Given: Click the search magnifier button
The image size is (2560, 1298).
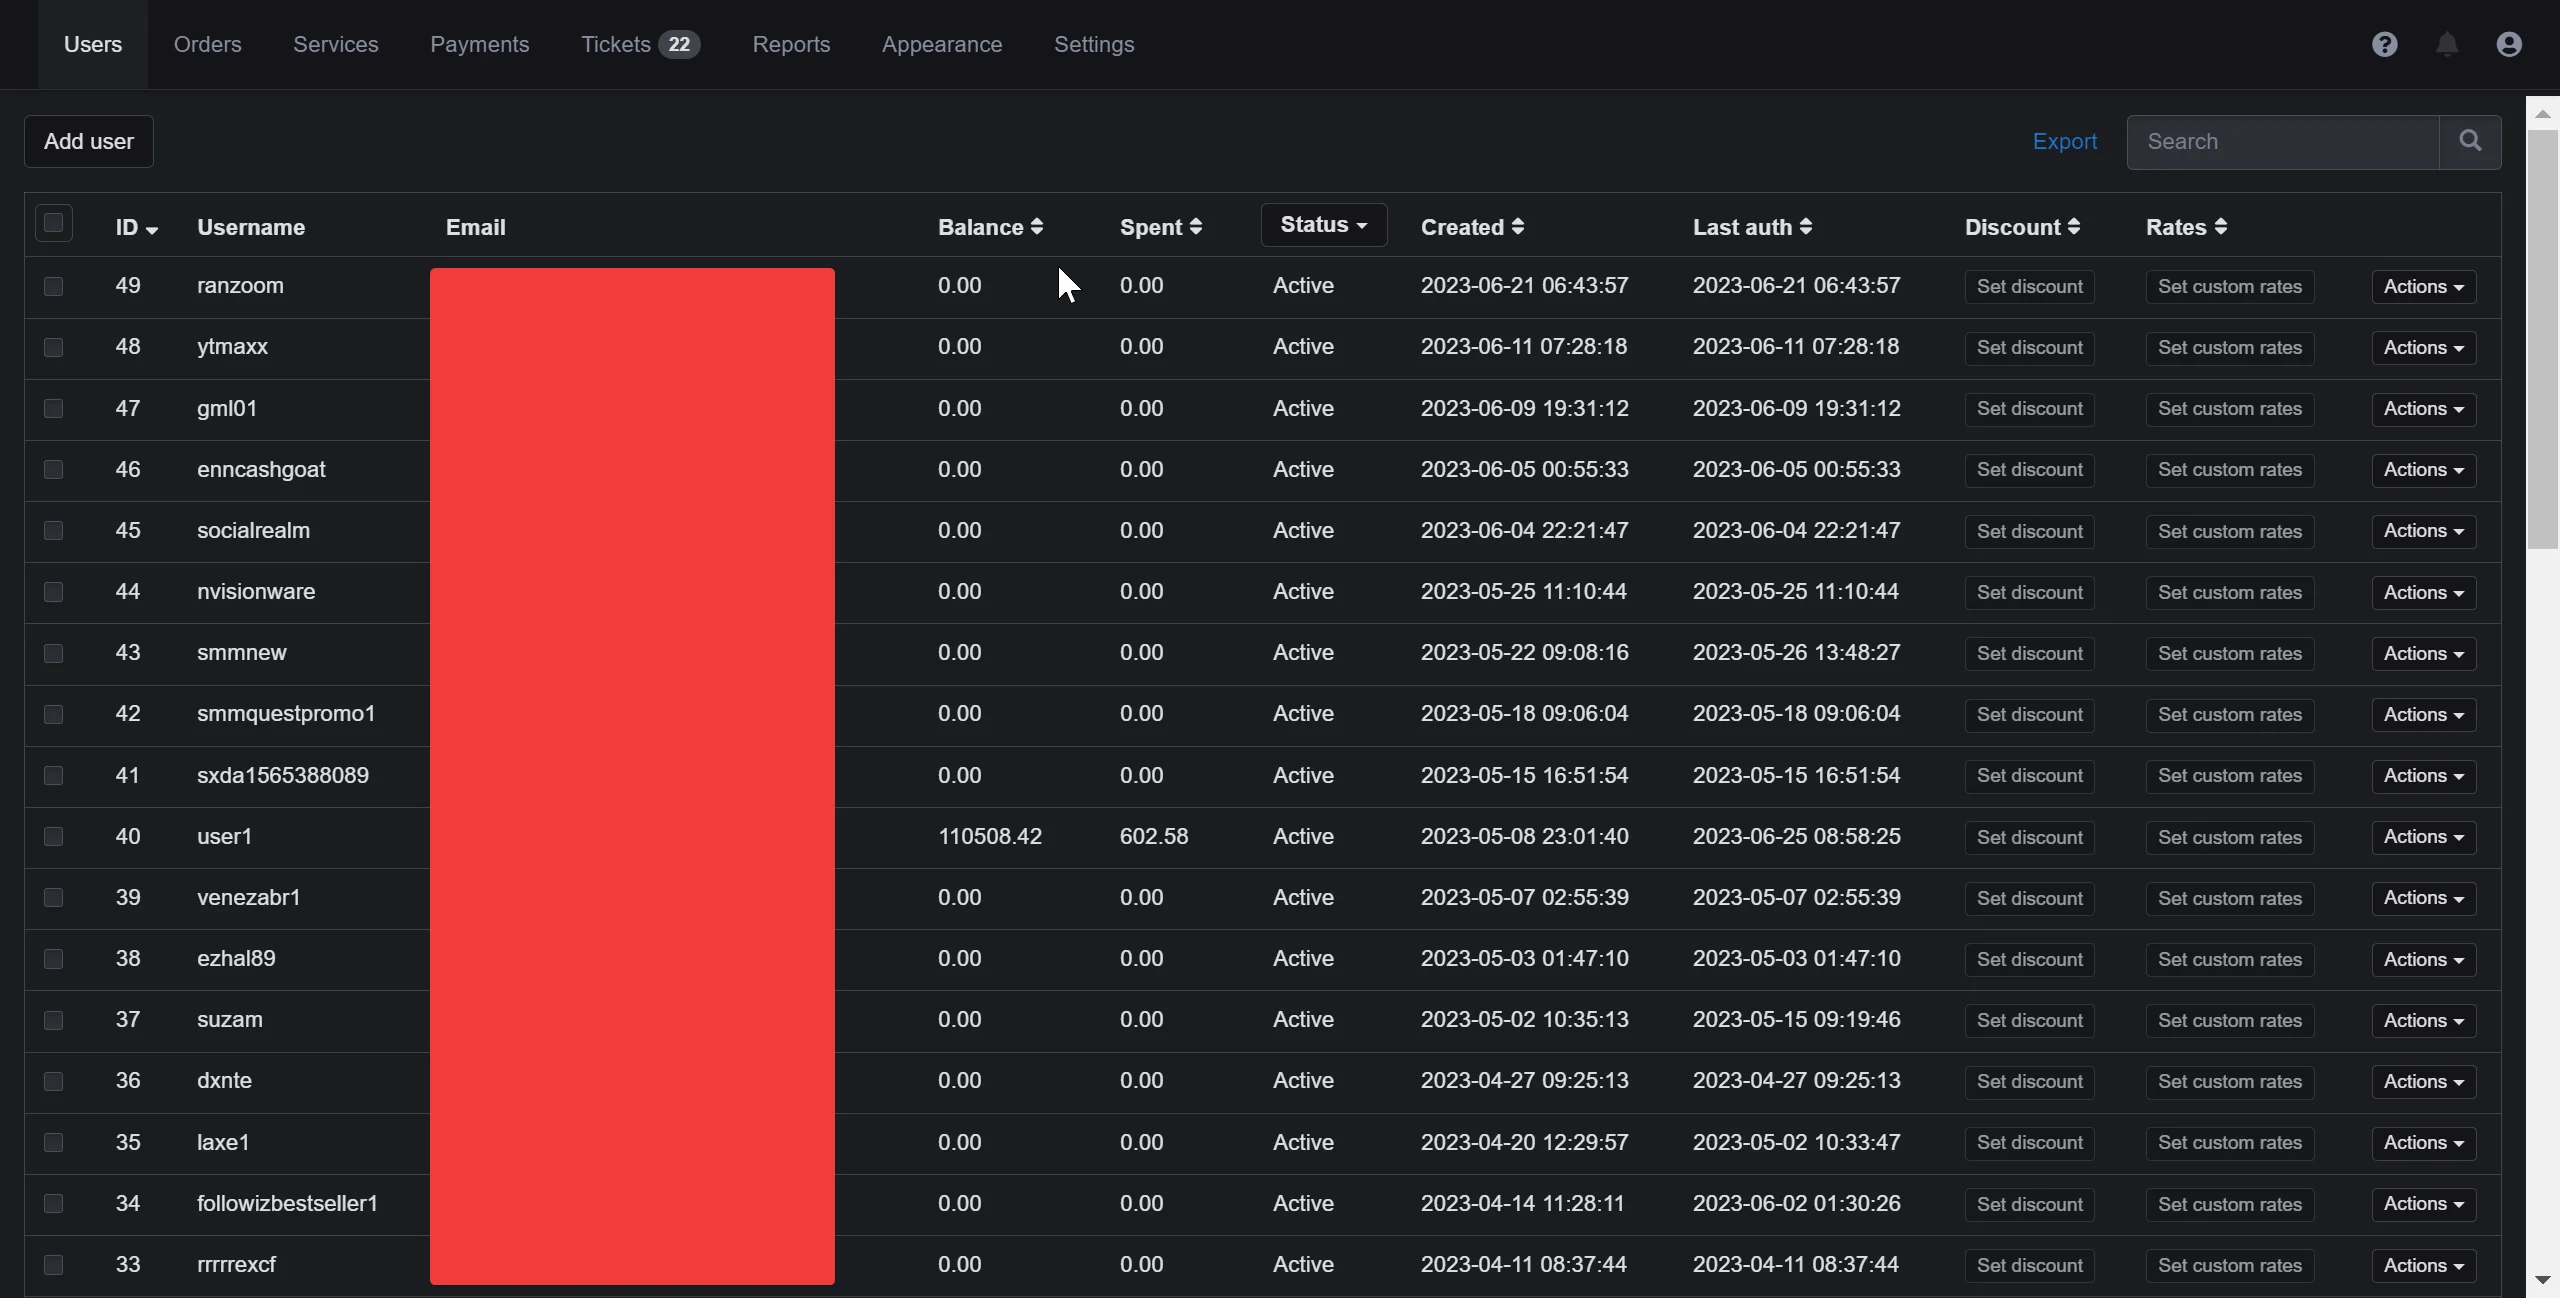Looking at the screenshot, I should pyautogui.click(x=2470, y=141).
